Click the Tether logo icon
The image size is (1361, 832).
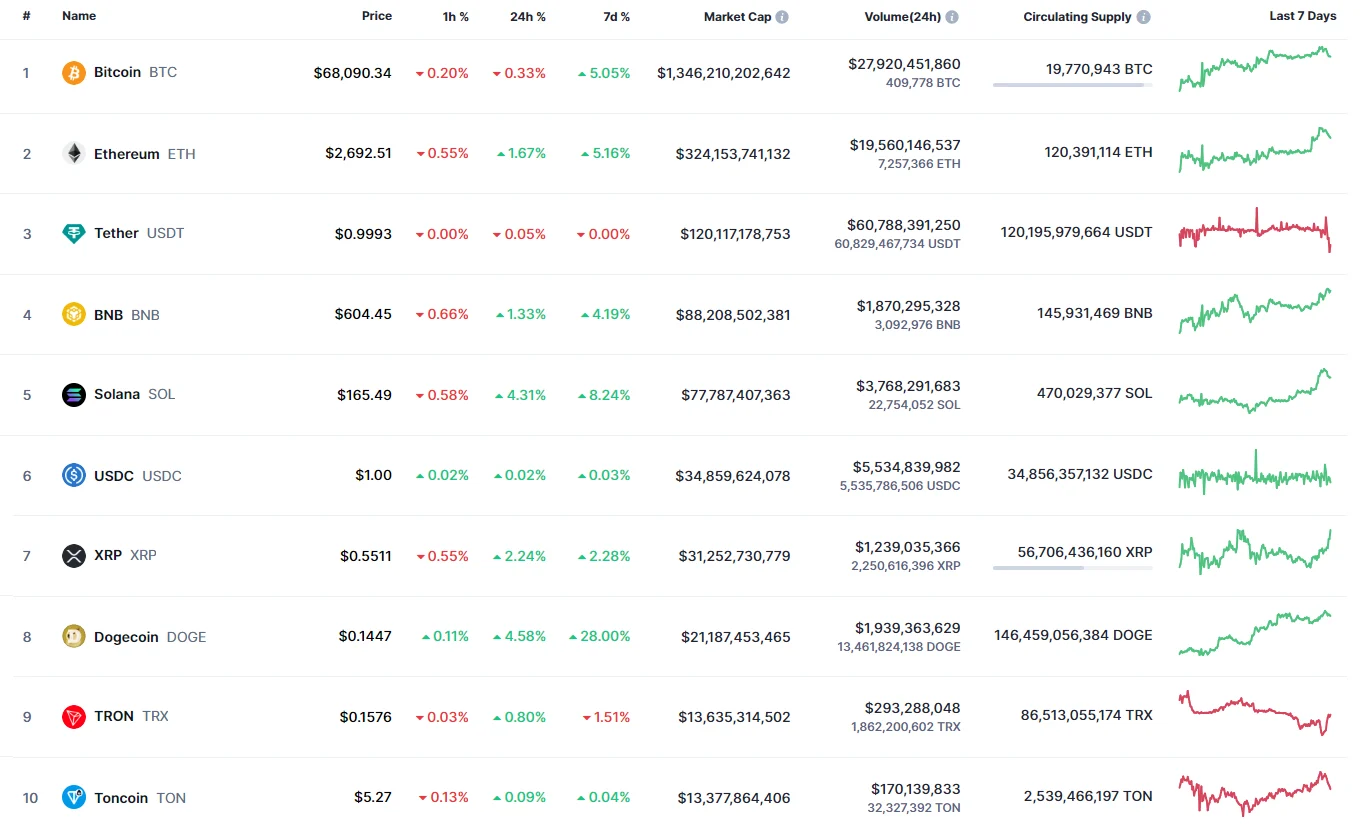(x=74, y=234)
